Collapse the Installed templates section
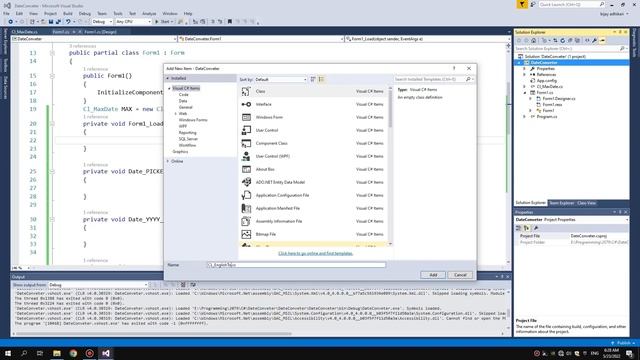The image size is (640, 360). pos(167,78)
